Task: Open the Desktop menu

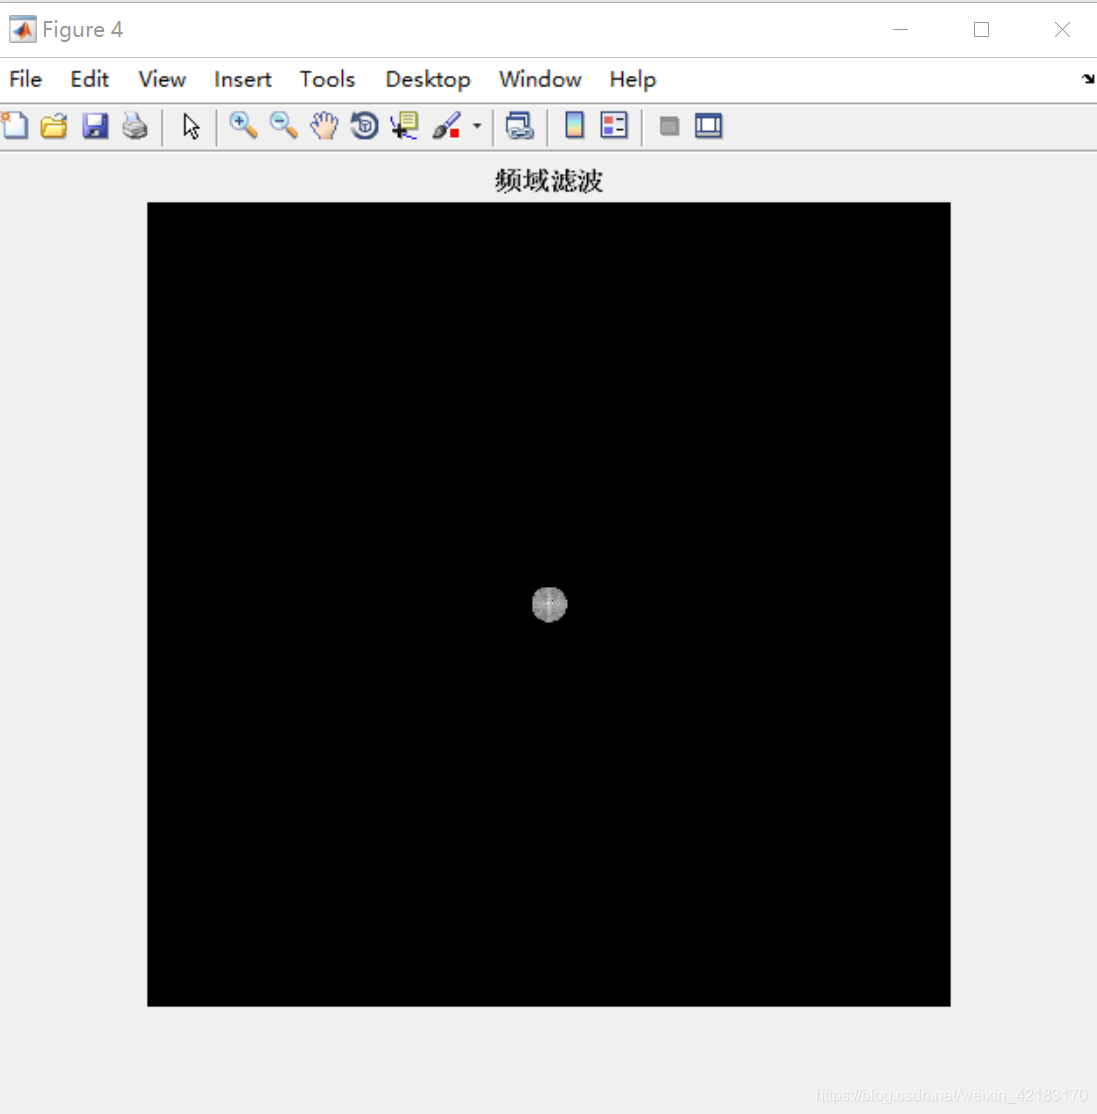Action: coord(428,80)
